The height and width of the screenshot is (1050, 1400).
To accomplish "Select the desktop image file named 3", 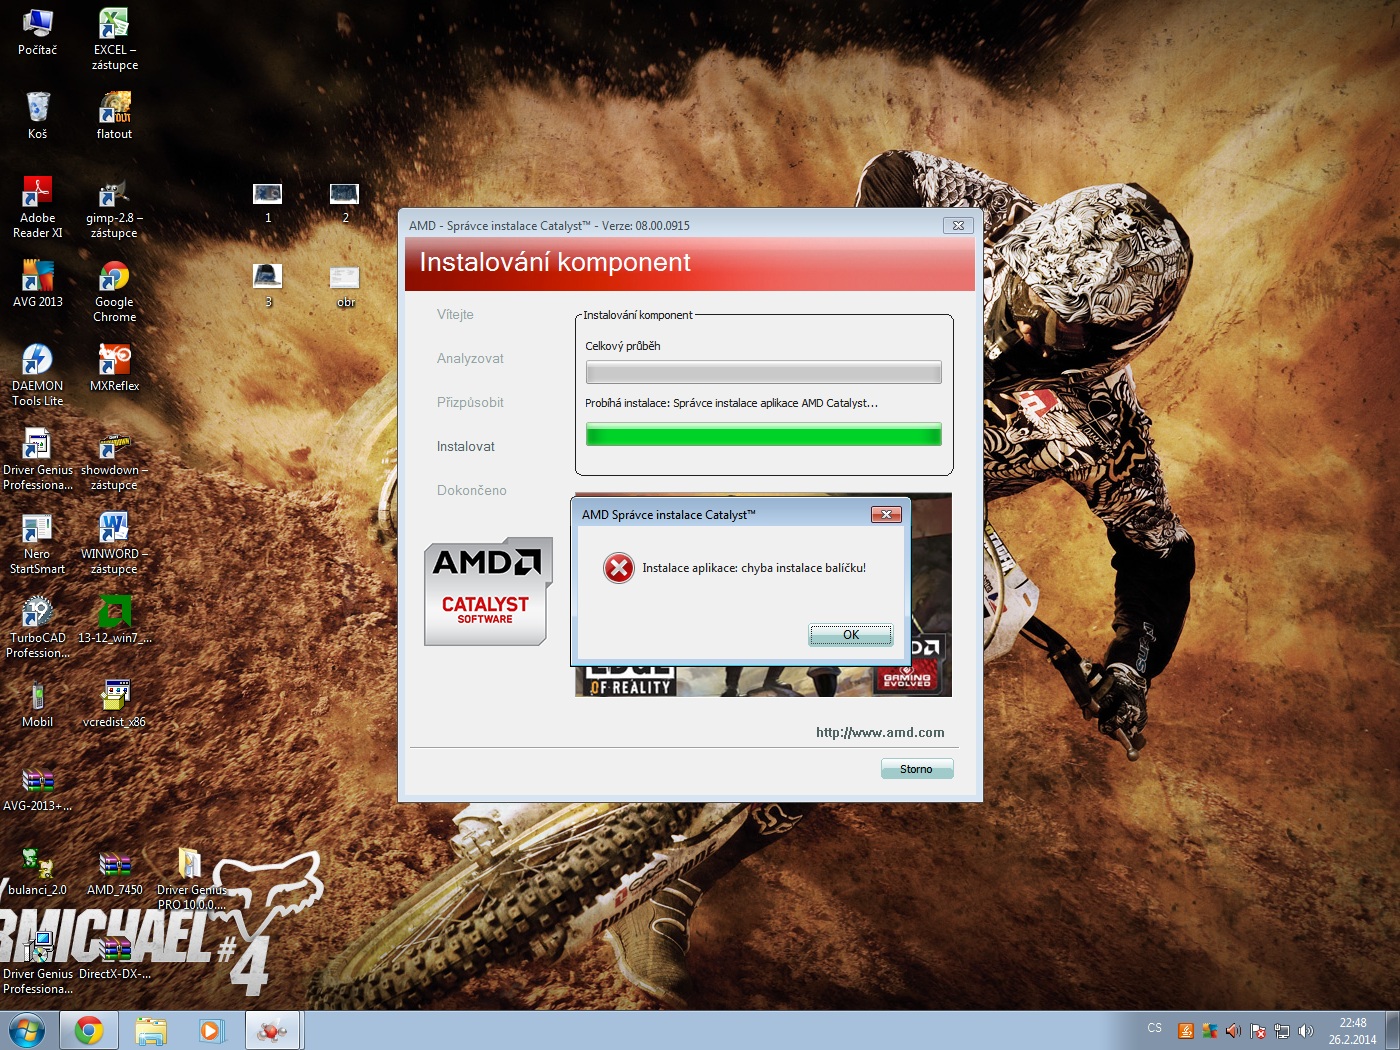I will [x=268, y=286].
